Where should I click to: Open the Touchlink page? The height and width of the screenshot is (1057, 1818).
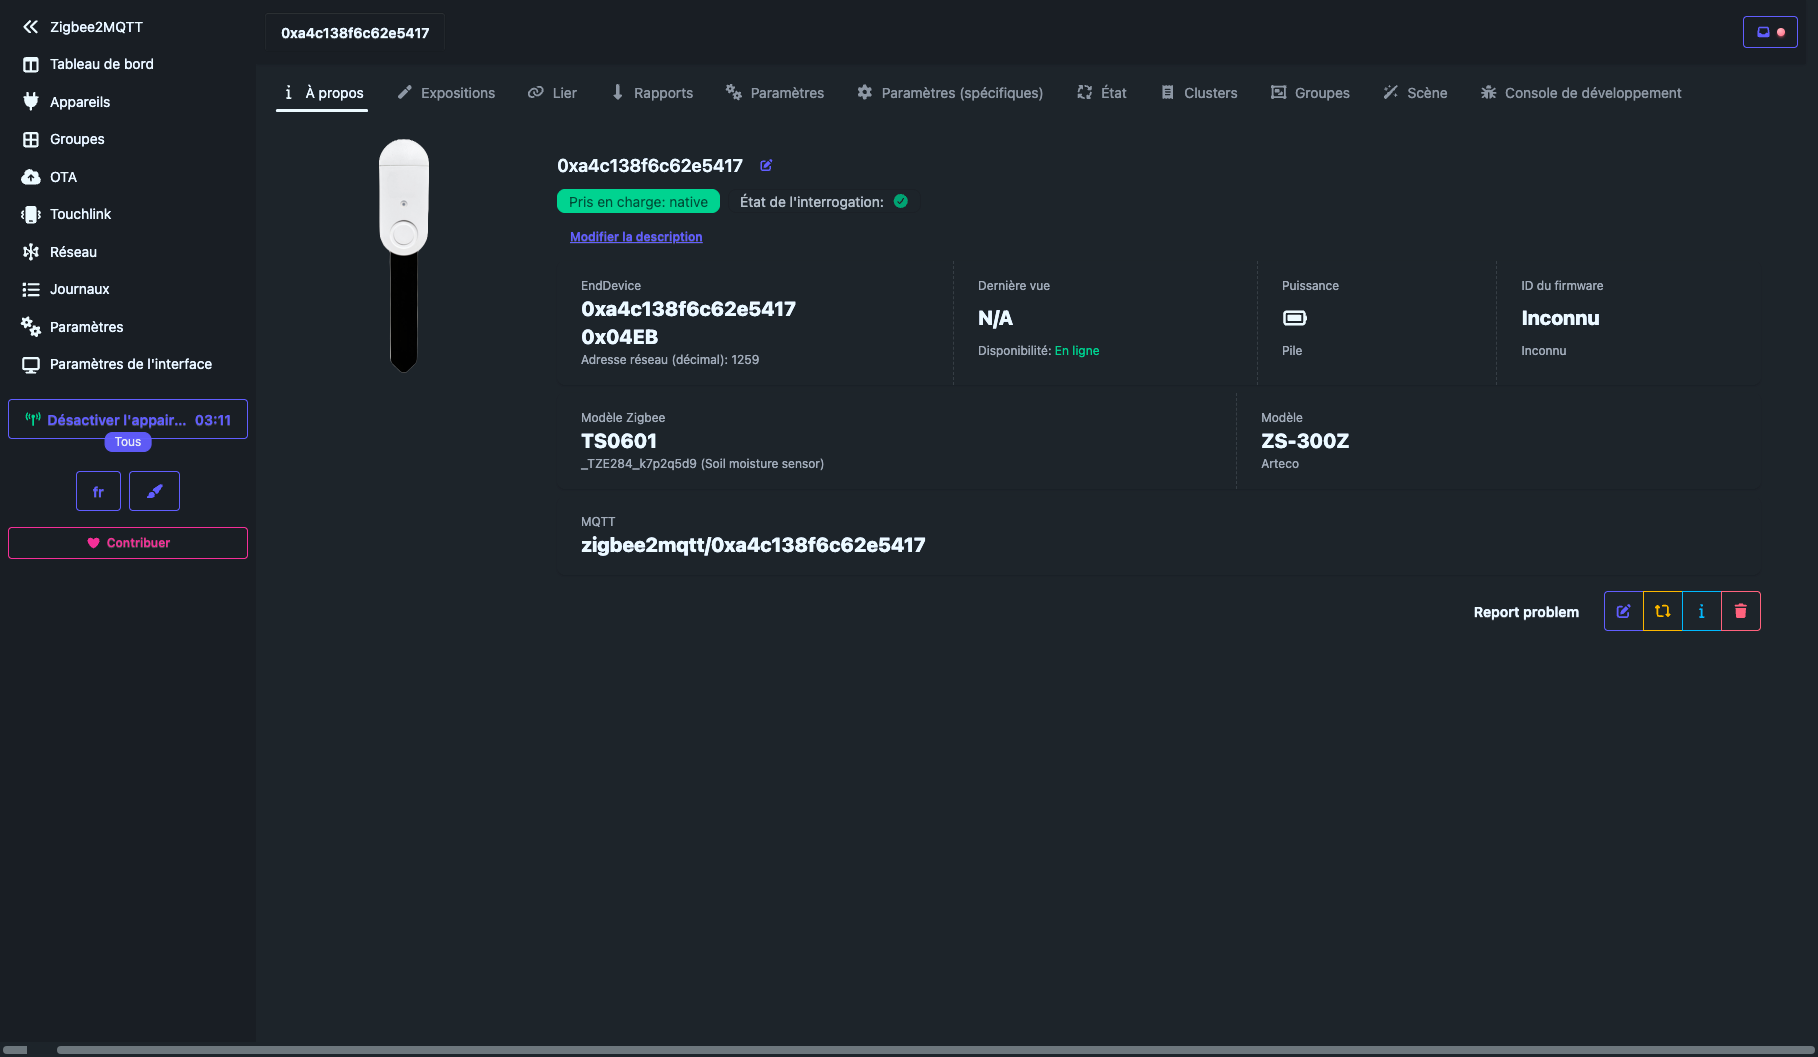pos(80,214)
